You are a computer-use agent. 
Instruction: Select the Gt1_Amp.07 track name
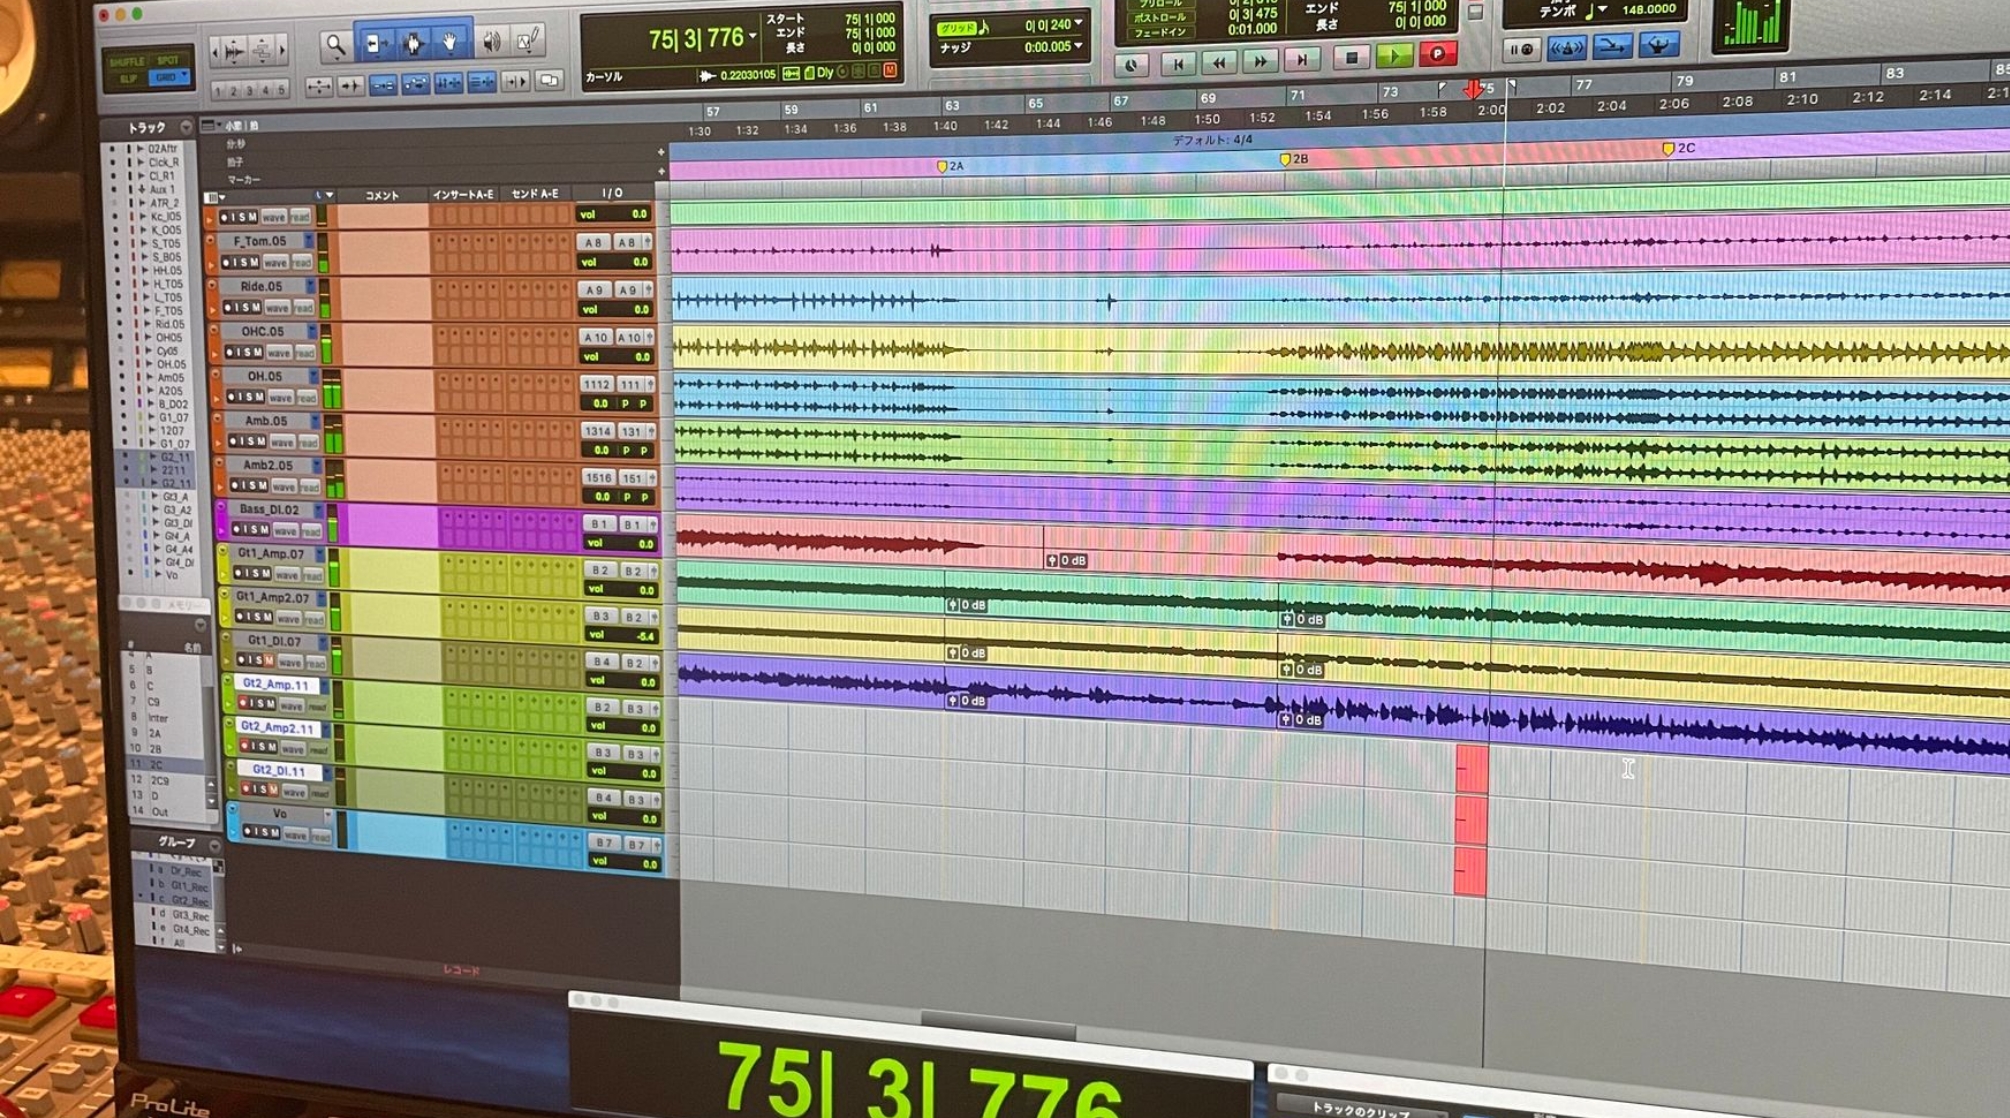click(x=271, y=553)
